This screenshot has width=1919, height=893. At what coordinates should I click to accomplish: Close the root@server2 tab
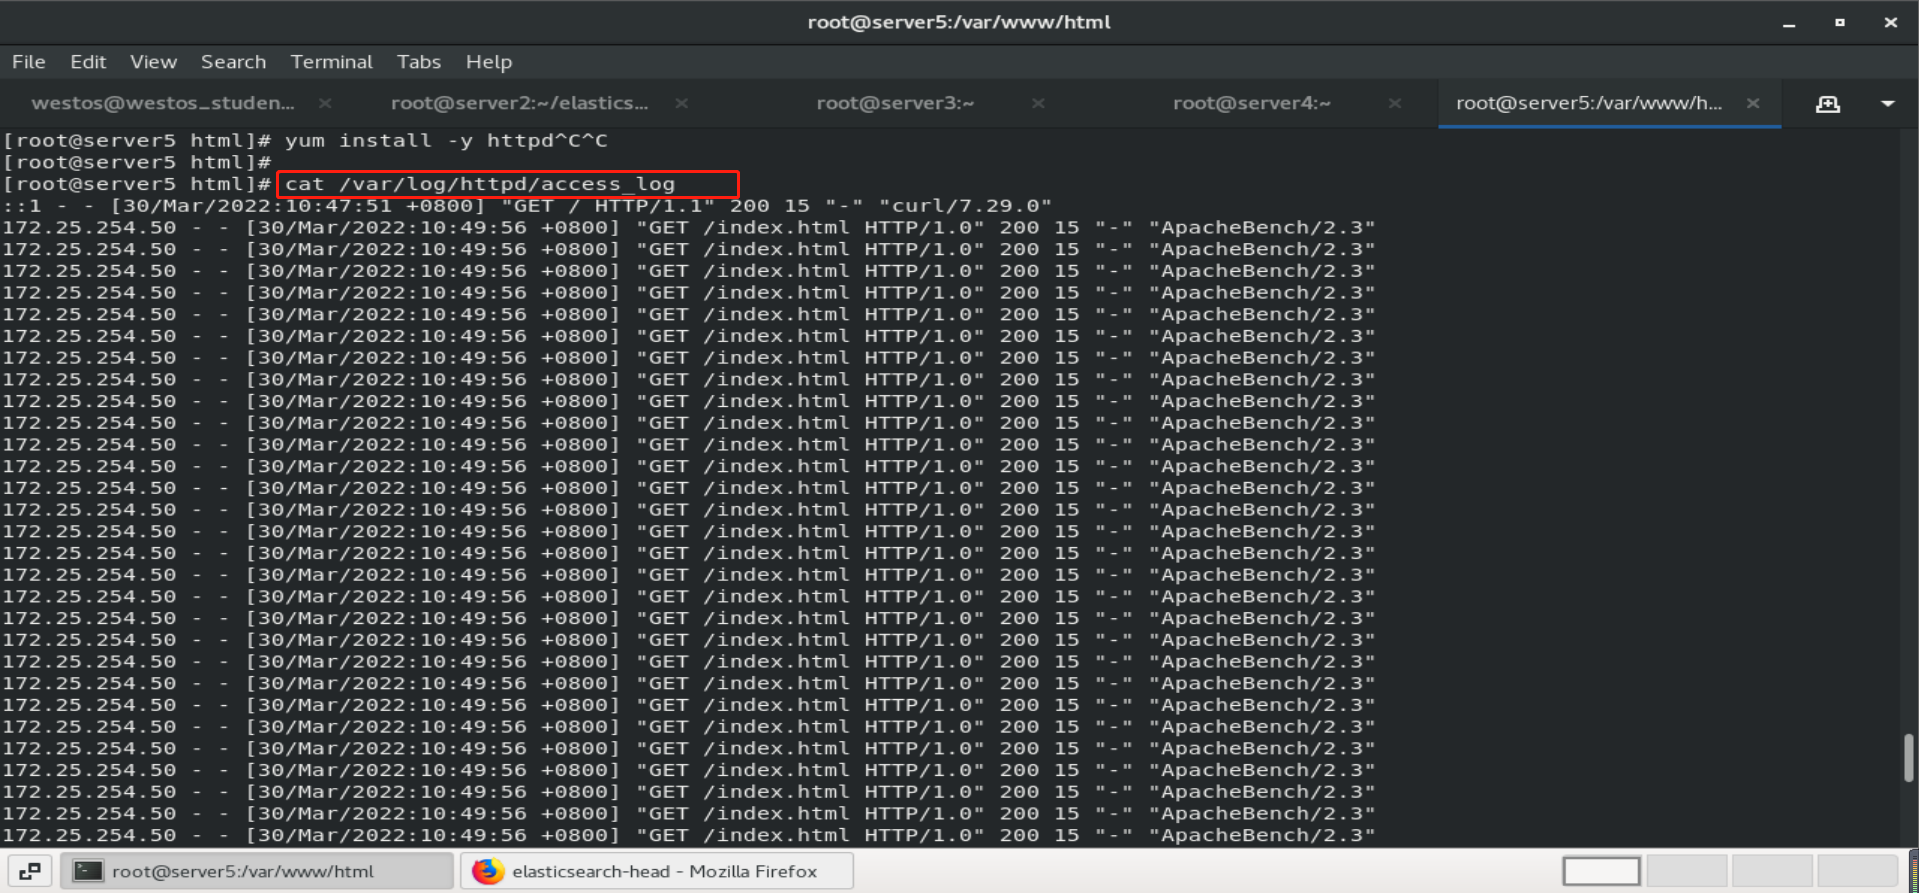681,103
